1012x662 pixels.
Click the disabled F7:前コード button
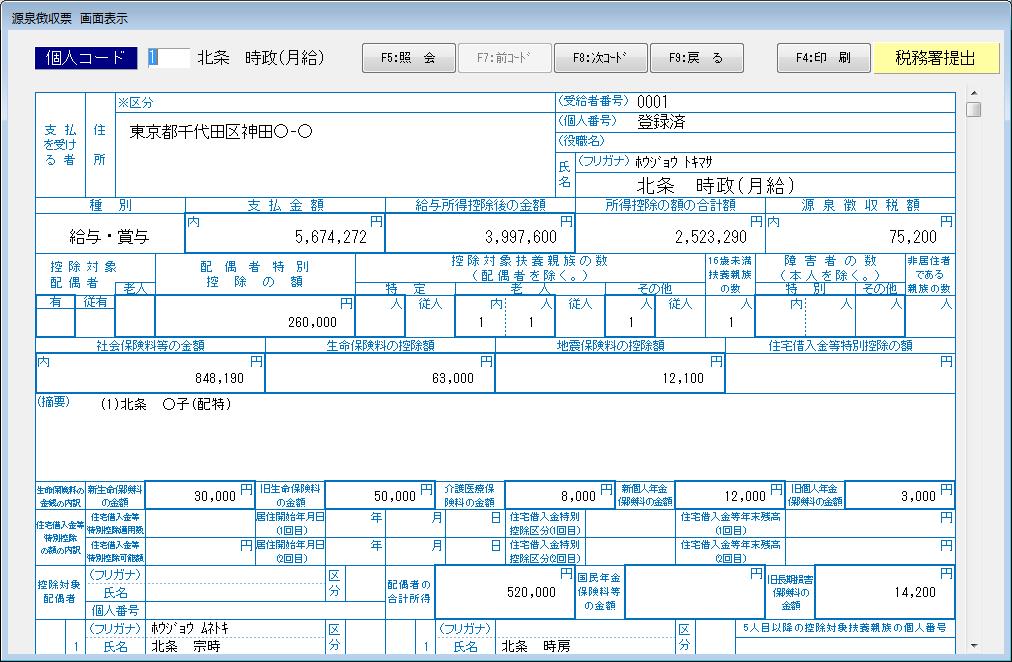tap(505, 58)
